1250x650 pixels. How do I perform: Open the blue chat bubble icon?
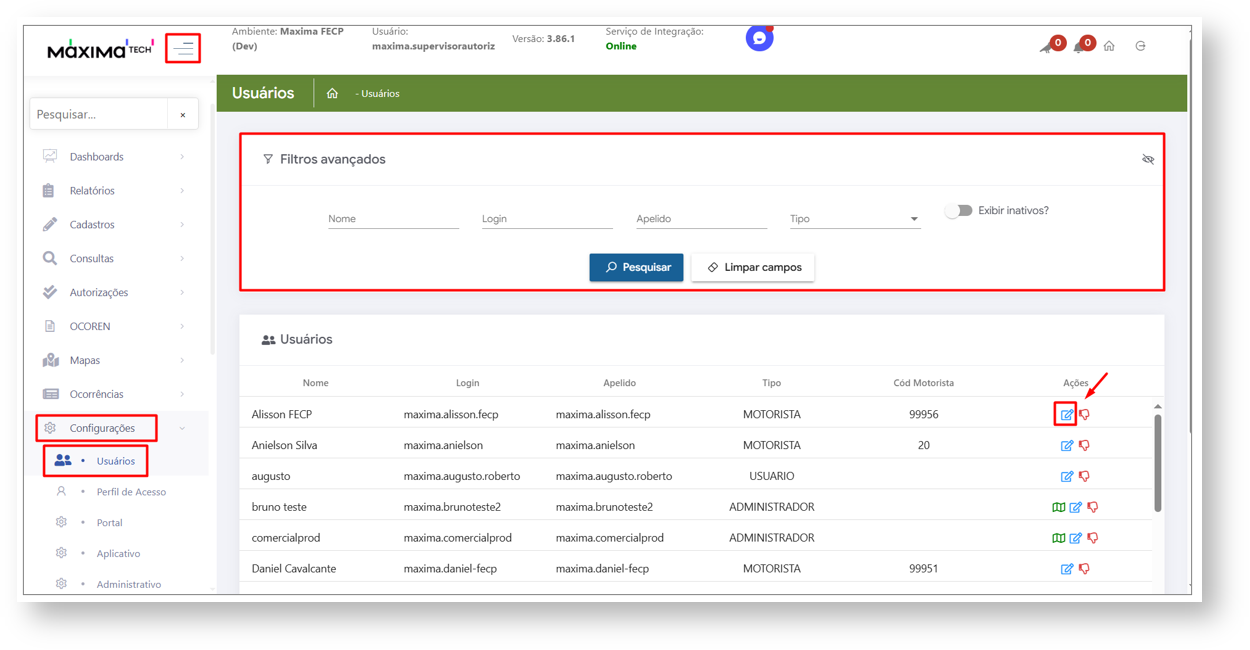coord(759,39)
